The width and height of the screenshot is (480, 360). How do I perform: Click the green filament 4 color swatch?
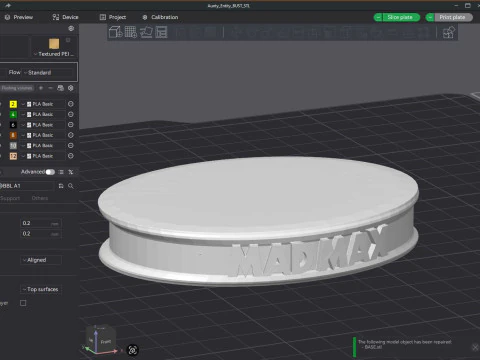(13, 114)
